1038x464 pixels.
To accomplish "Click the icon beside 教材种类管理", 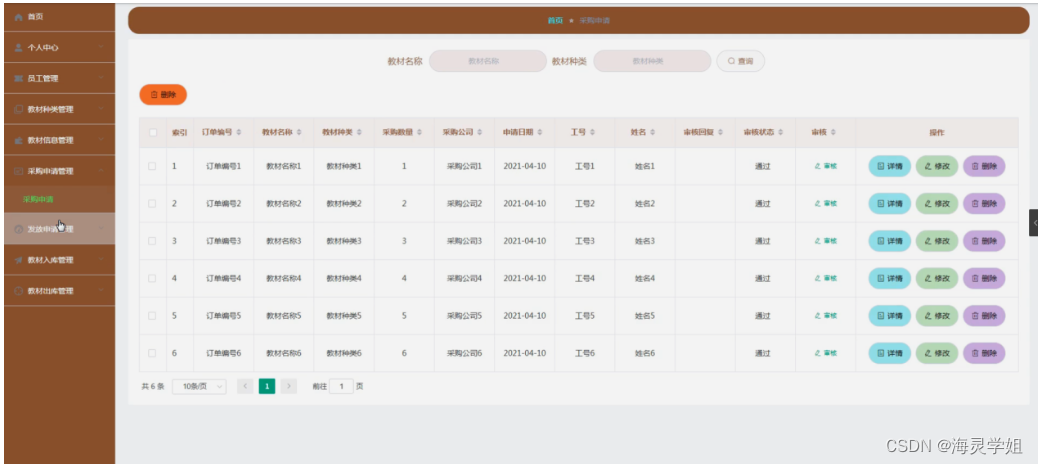I will click(19, 109).
